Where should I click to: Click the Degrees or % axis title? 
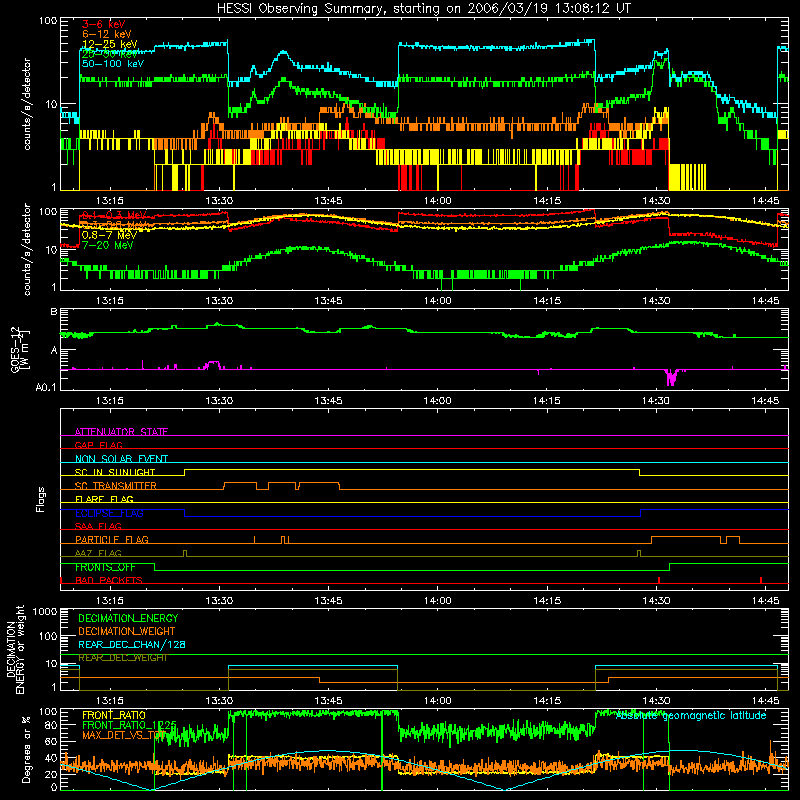click(x=26, y=749)
